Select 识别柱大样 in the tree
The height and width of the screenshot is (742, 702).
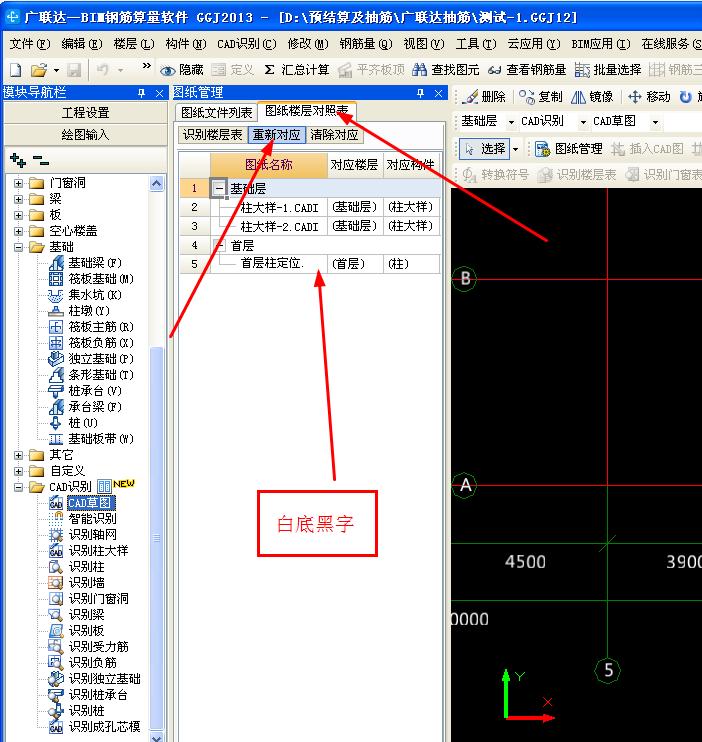click(89, 551)
